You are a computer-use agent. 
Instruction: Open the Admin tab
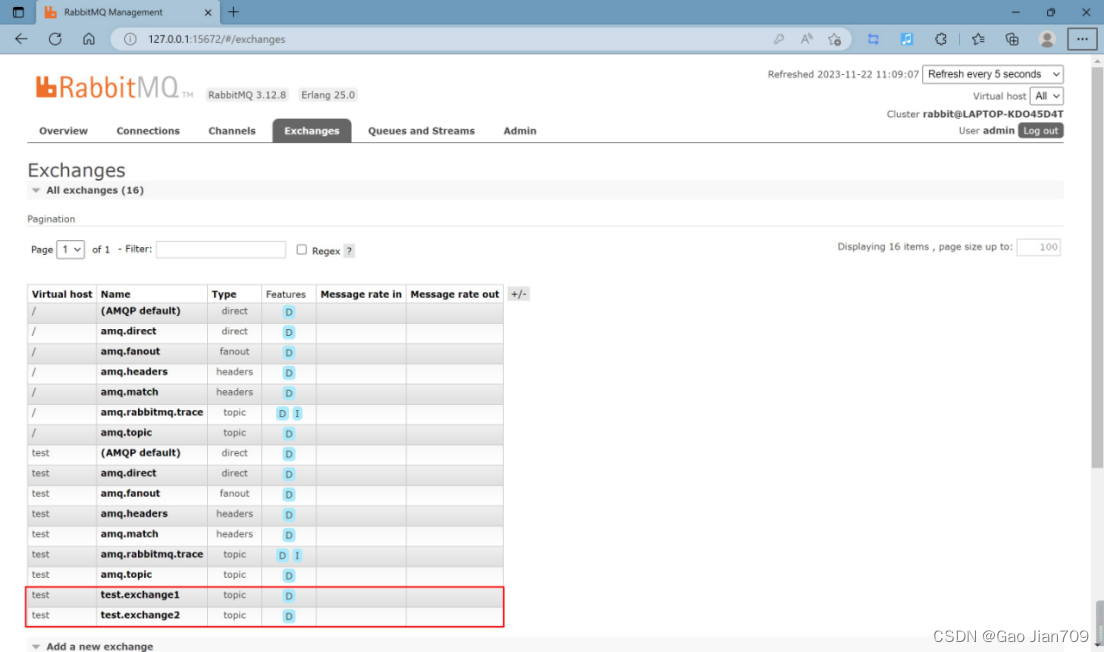pyautogui.click(x=520, y=131)
